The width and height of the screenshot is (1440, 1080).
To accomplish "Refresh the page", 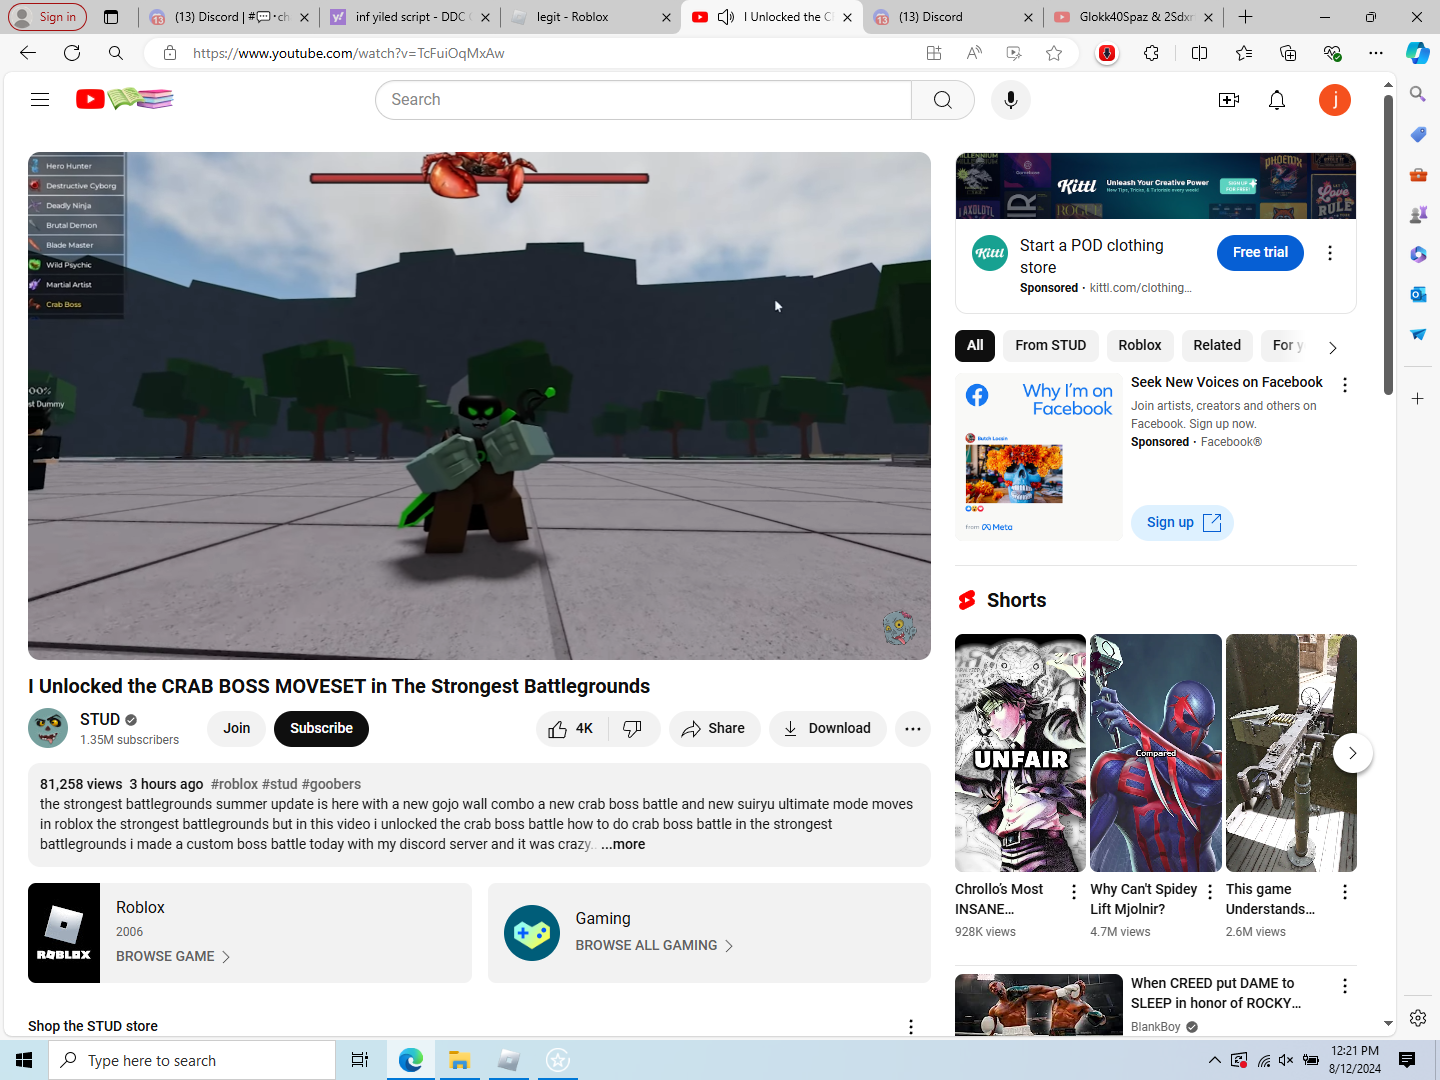I will tap(72, 53).
